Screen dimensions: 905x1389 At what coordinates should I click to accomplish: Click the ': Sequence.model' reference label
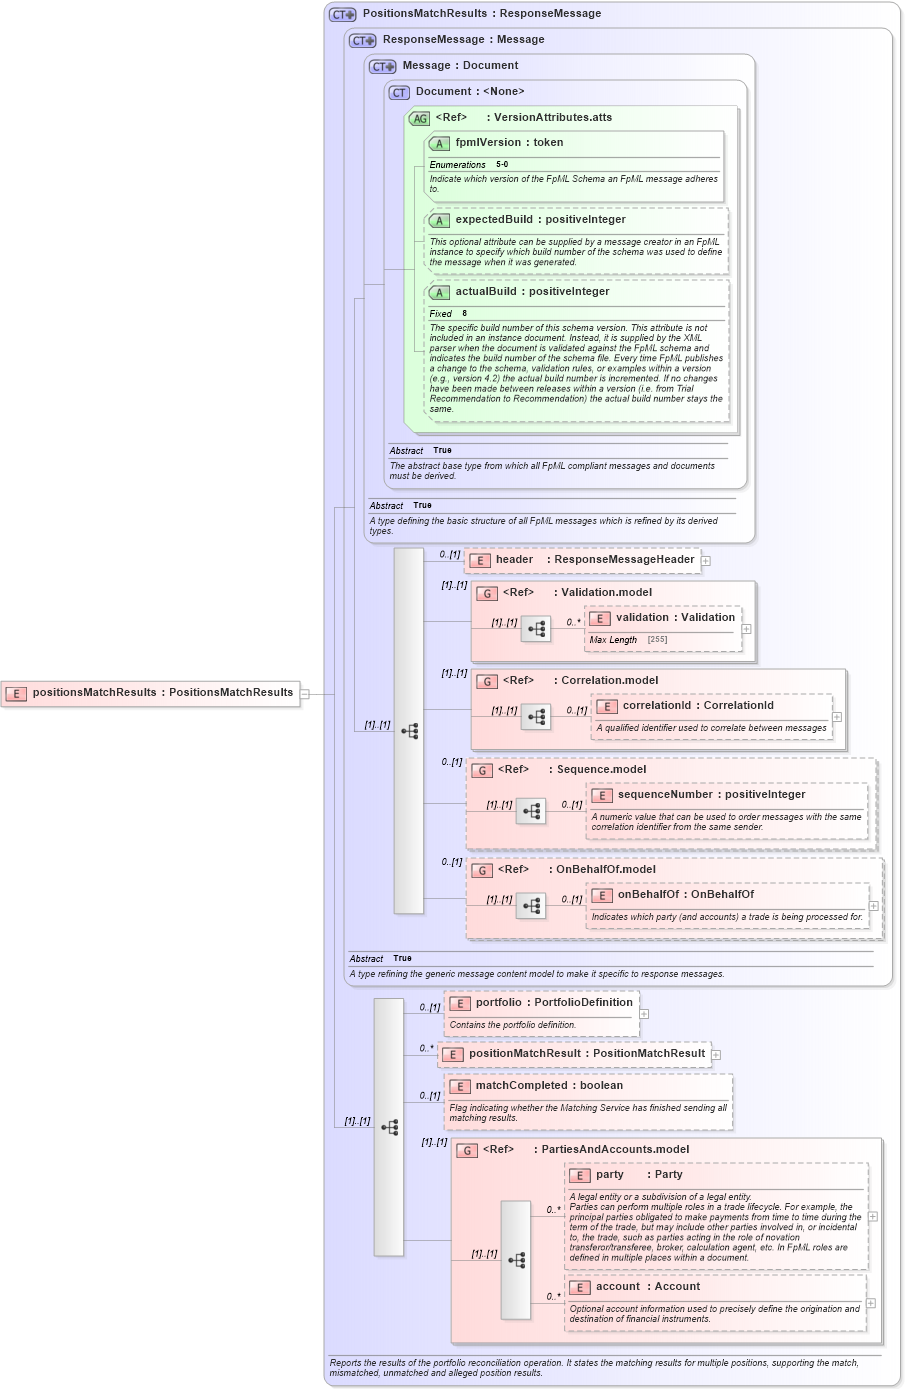[597, 770]
